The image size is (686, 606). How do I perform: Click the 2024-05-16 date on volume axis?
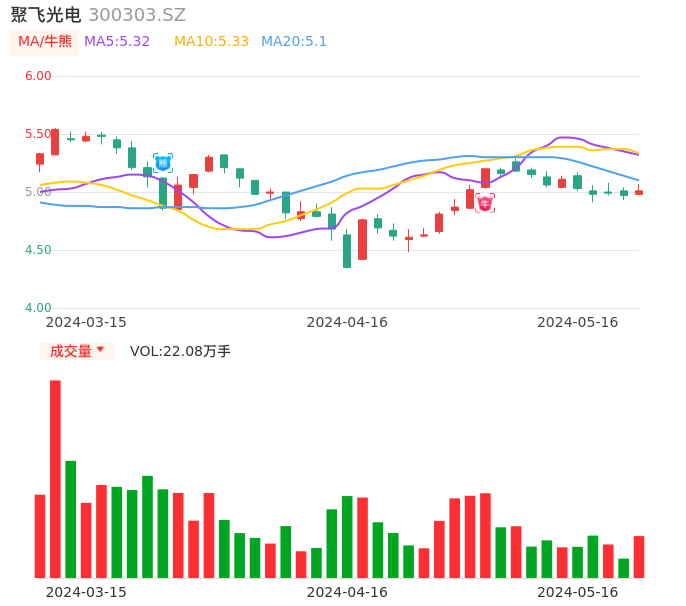[578, 592]
